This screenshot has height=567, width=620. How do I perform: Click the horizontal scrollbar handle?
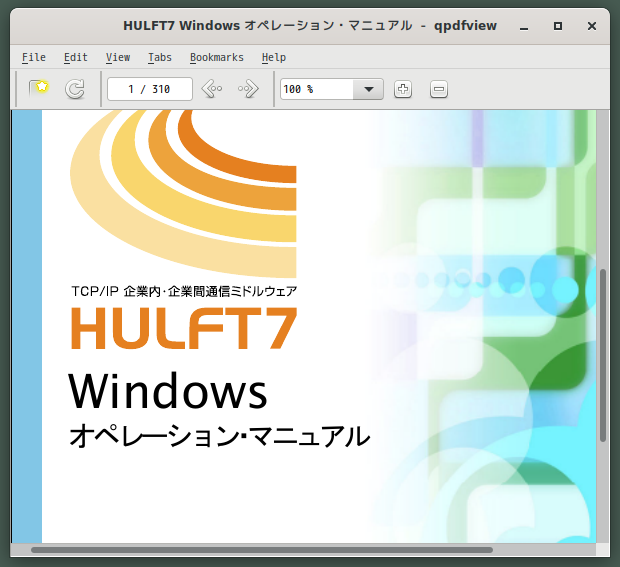262,550
